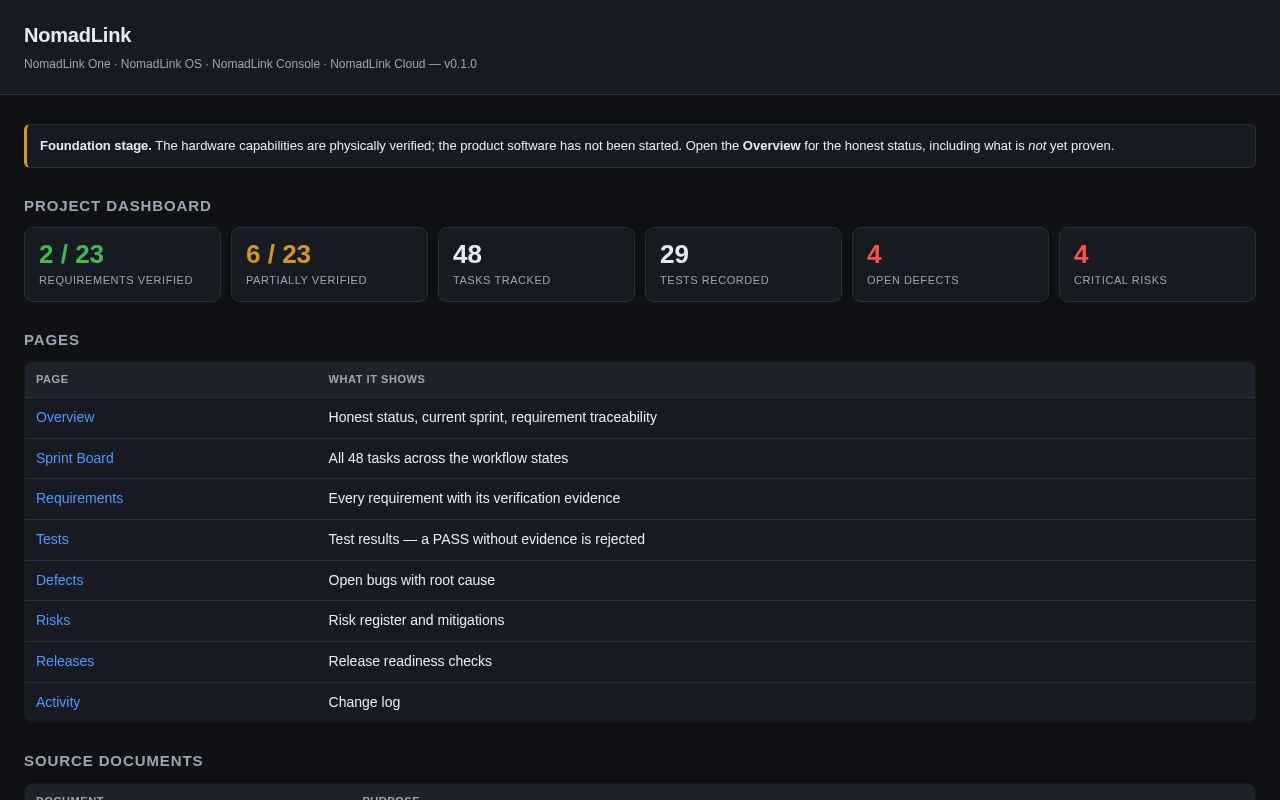Viewport: 1280px width, 800px height.
Task: Click the 'Change log' description cell
Action: [365, 702]
